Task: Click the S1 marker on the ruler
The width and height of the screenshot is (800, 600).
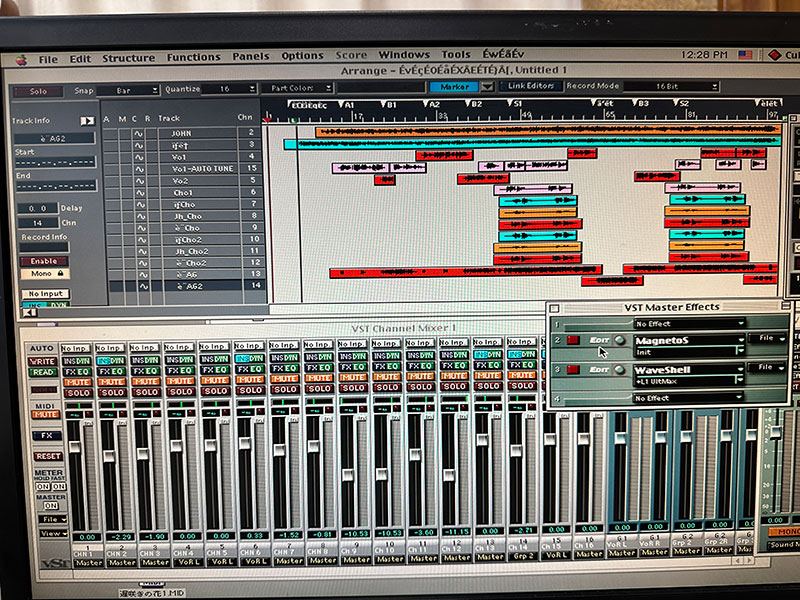Action: click(515, 104)
